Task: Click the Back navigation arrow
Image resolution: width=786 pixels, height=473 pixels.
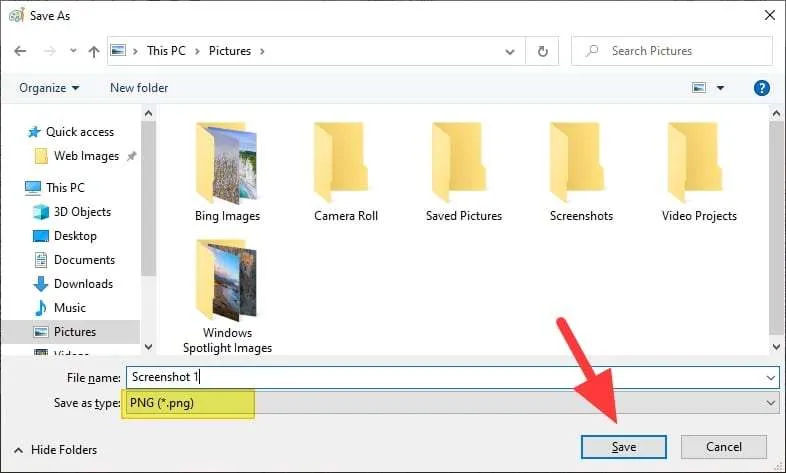Action: (20, 51)
